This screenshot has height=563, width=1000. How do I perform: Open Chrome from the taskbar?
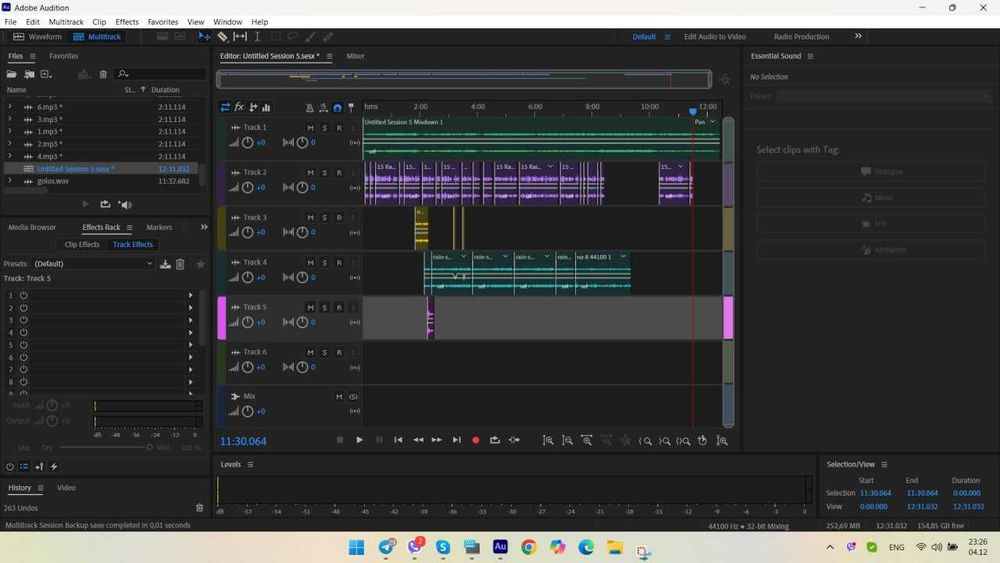coord(529,547)
